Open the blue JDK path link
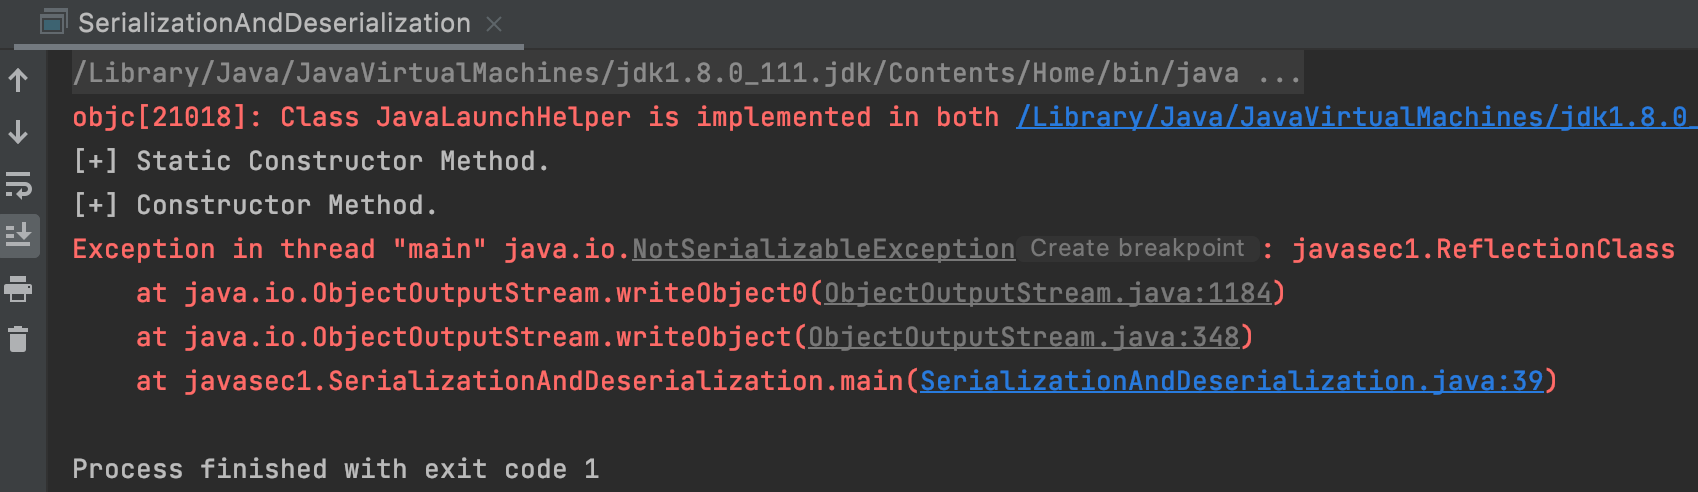The height and width of the screenshot is (492, 1698). (1352, 118)
